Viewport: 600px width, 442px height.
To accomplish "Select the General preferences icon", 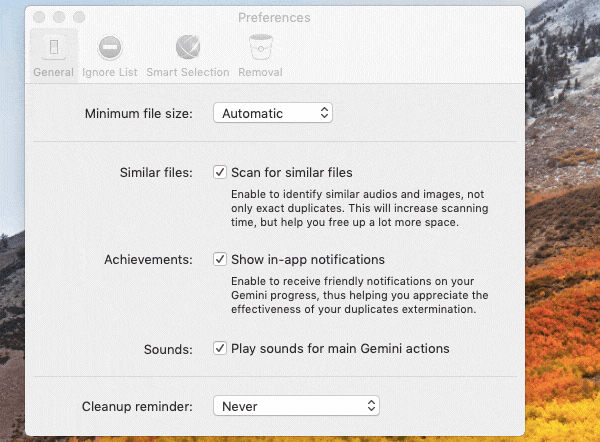I will coord(54,47).
